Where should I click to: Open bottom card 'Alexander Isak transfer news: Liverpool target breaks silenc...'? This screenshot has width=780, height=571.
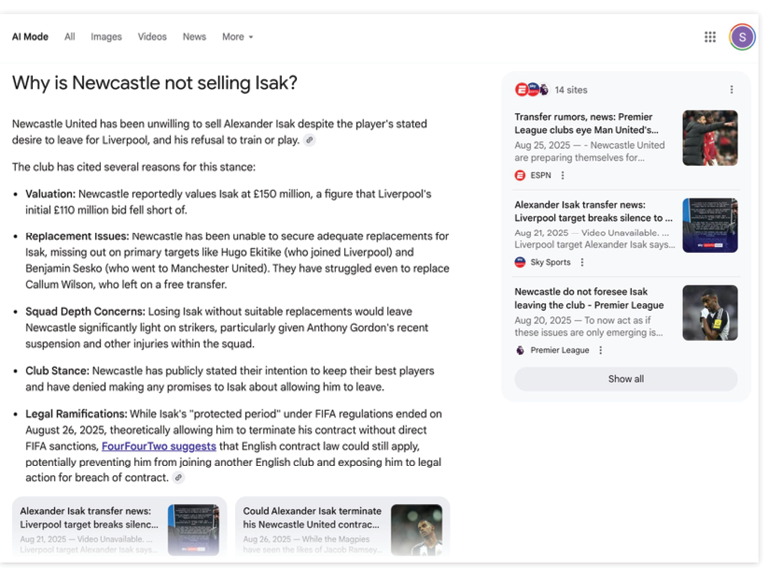coord(119,526)
